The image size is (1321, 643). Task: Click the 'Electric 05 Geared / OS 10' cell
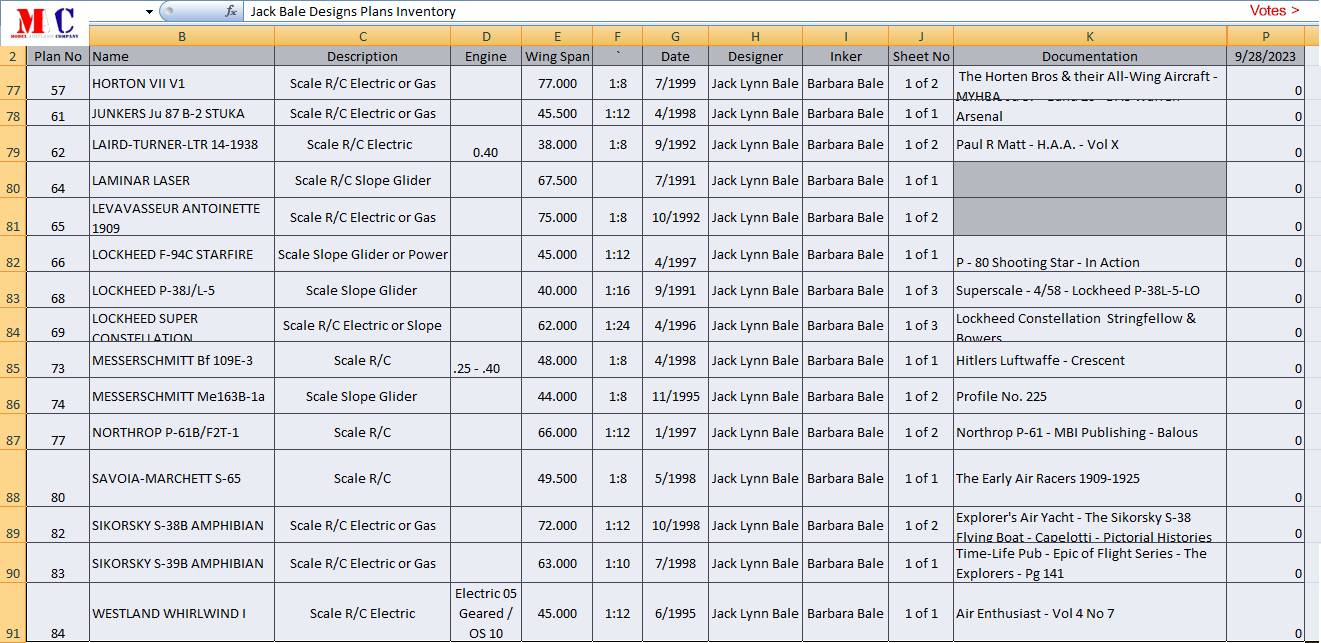click(x=486, y=613)
